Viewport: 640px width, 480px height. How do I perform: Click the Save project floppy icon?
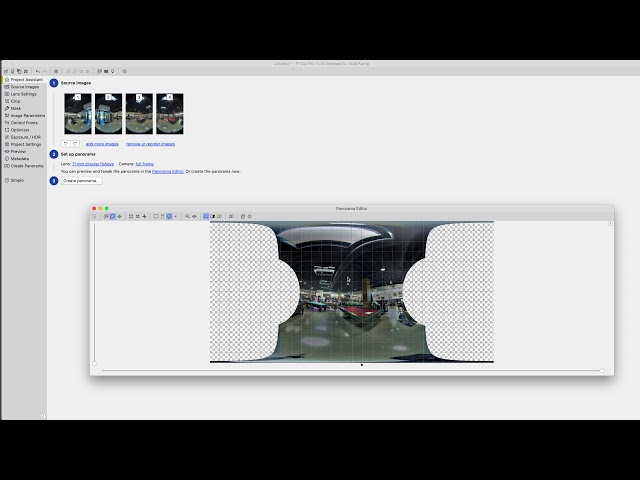(x=26, y=71)
